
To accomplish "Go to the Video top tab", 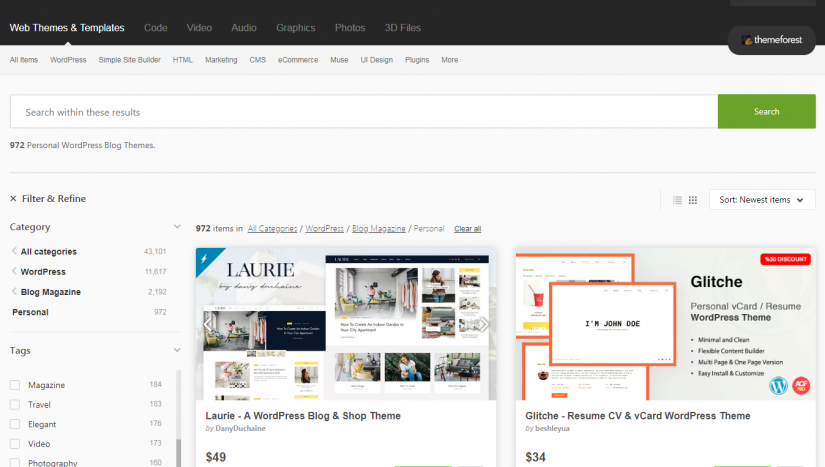I will [199, 28].
